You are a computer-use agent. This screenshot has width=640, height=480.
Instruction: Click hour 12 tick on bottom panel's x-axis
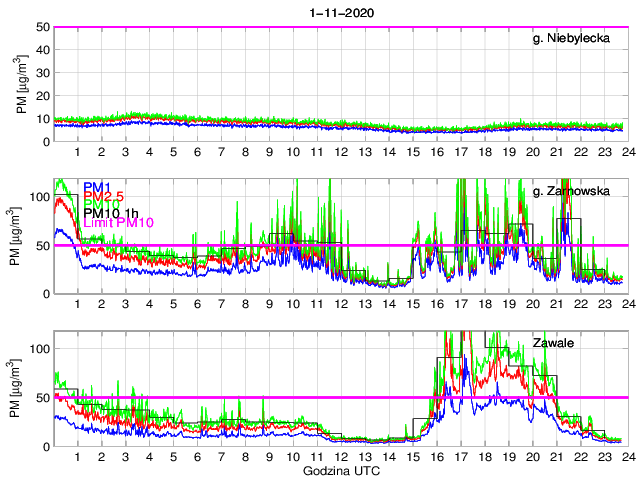340,456
